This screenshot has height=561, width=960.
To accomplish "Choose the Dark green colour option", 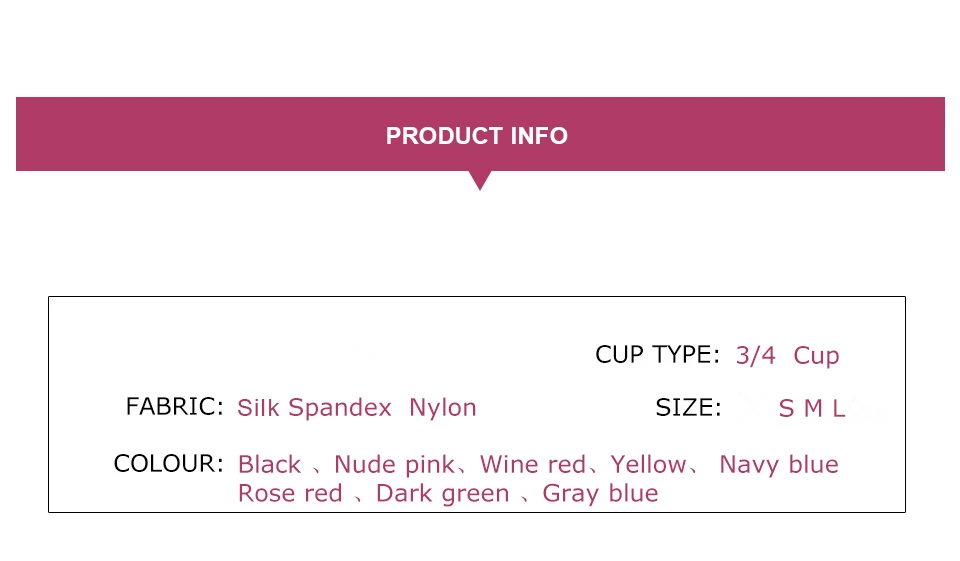I will pos(443,494).
